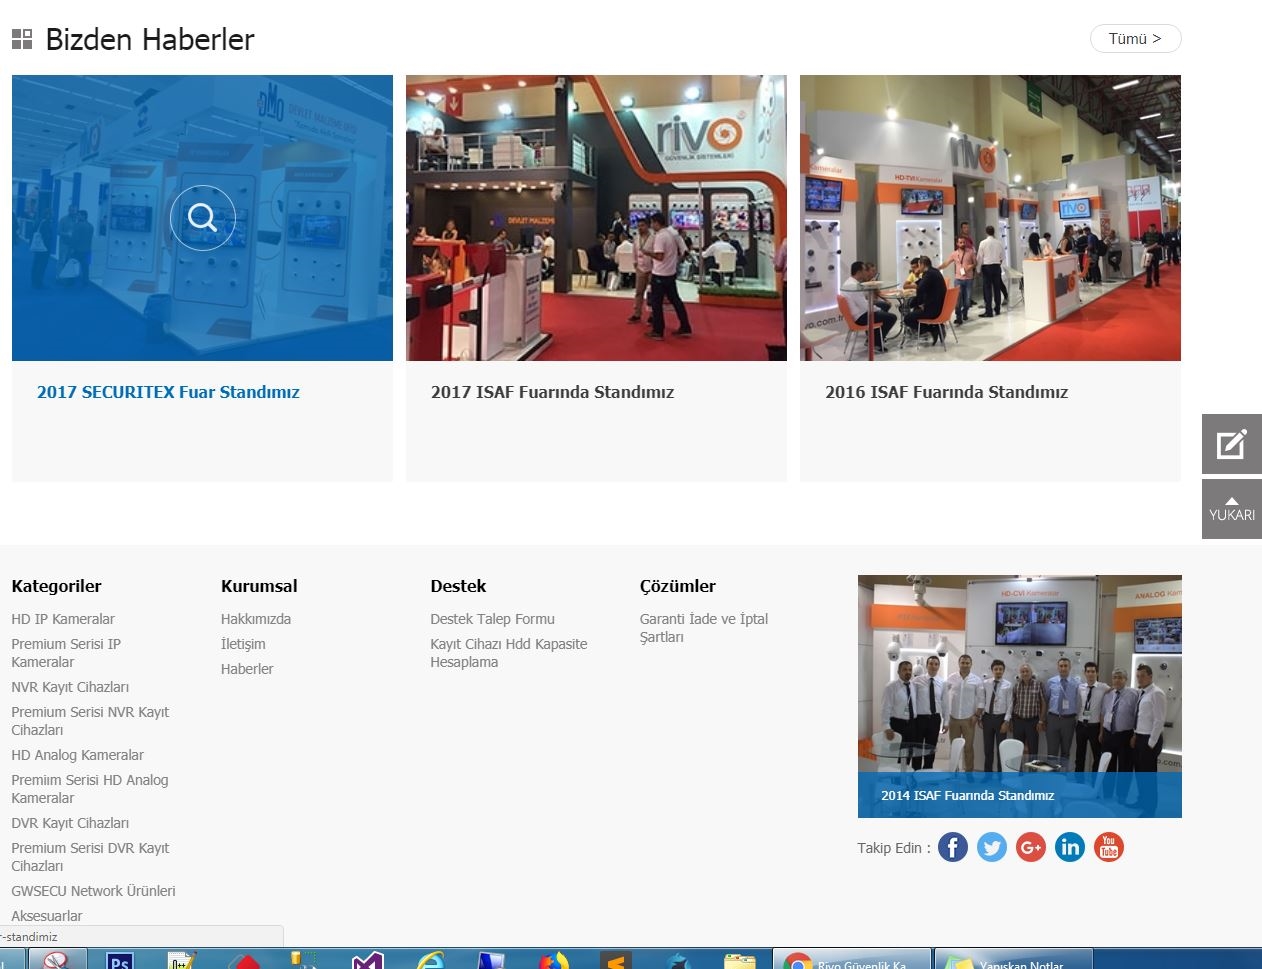
Task: Click the Tümü > button
Action: pyautogui.click(x=1135, y=39)
